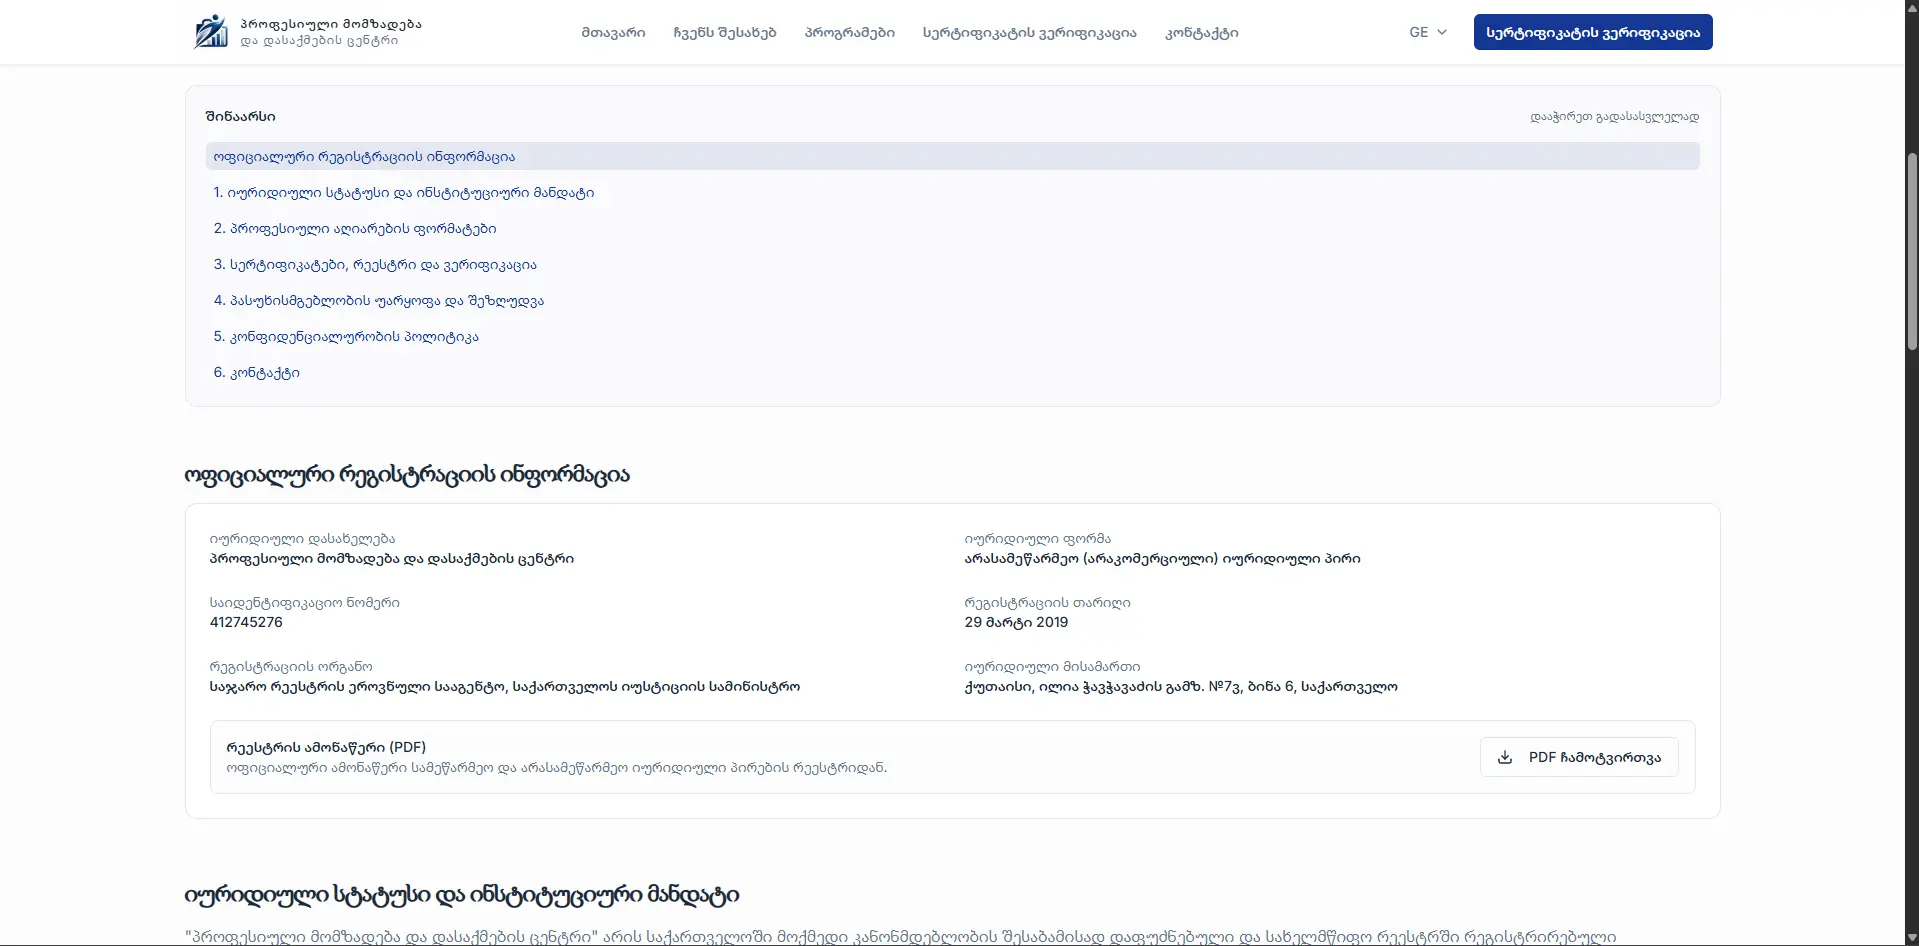Screen dimensions: 1919x946
Task: Click the page vertical scrollbar thumb
Action: [x=1912, y=250]
